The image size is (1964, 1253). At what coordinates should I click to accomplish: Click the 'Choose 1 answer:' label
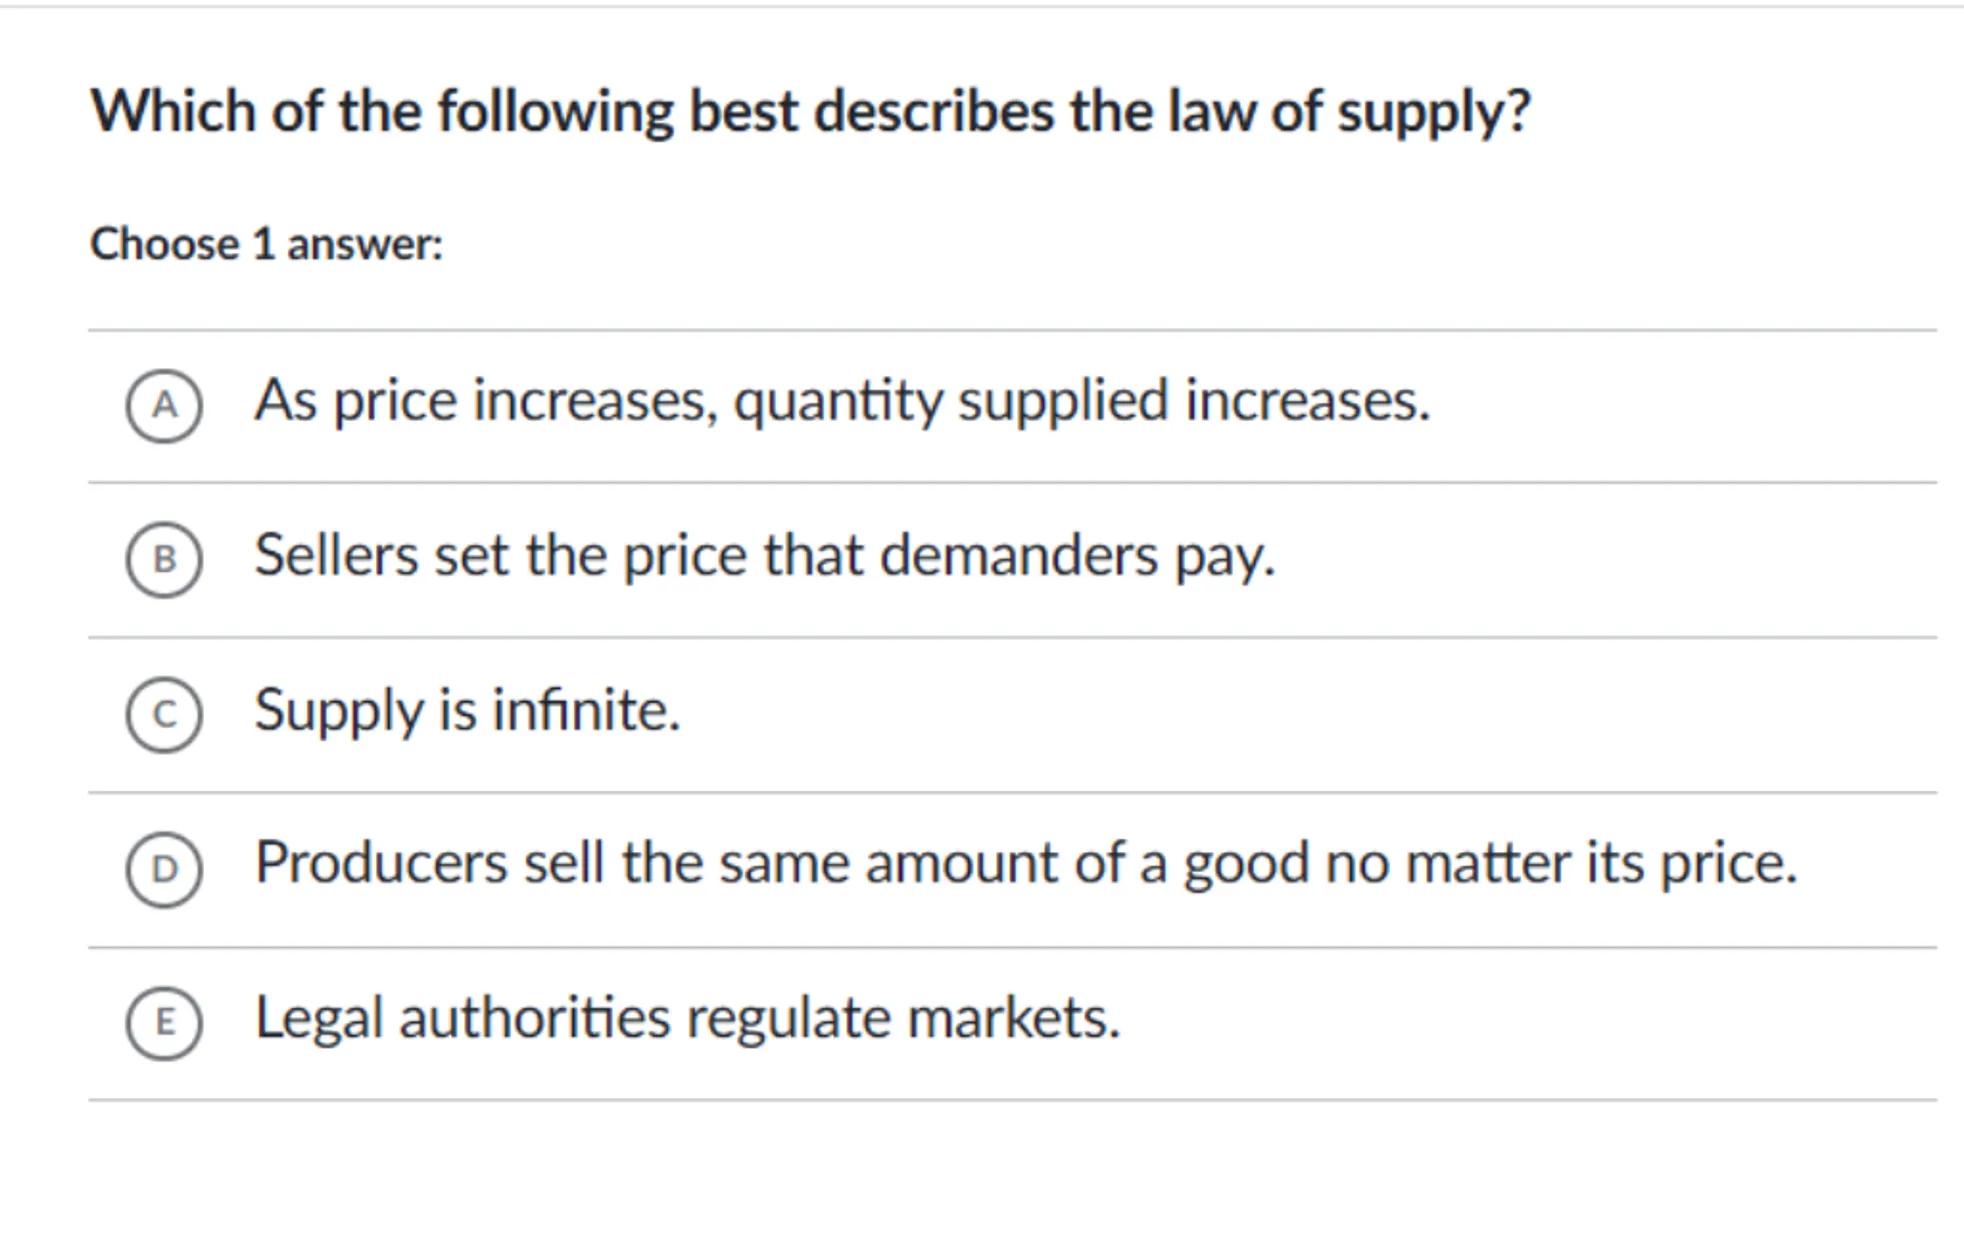point(266,244)
